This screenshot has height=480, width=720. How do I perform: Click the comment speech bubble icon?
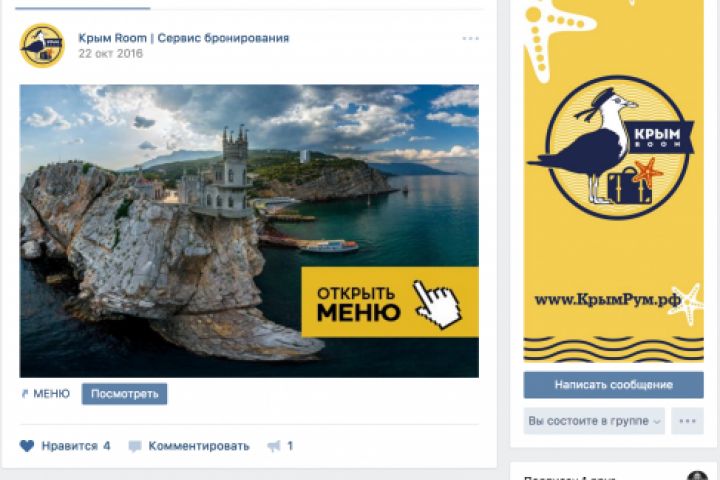(x=135, y=446)
